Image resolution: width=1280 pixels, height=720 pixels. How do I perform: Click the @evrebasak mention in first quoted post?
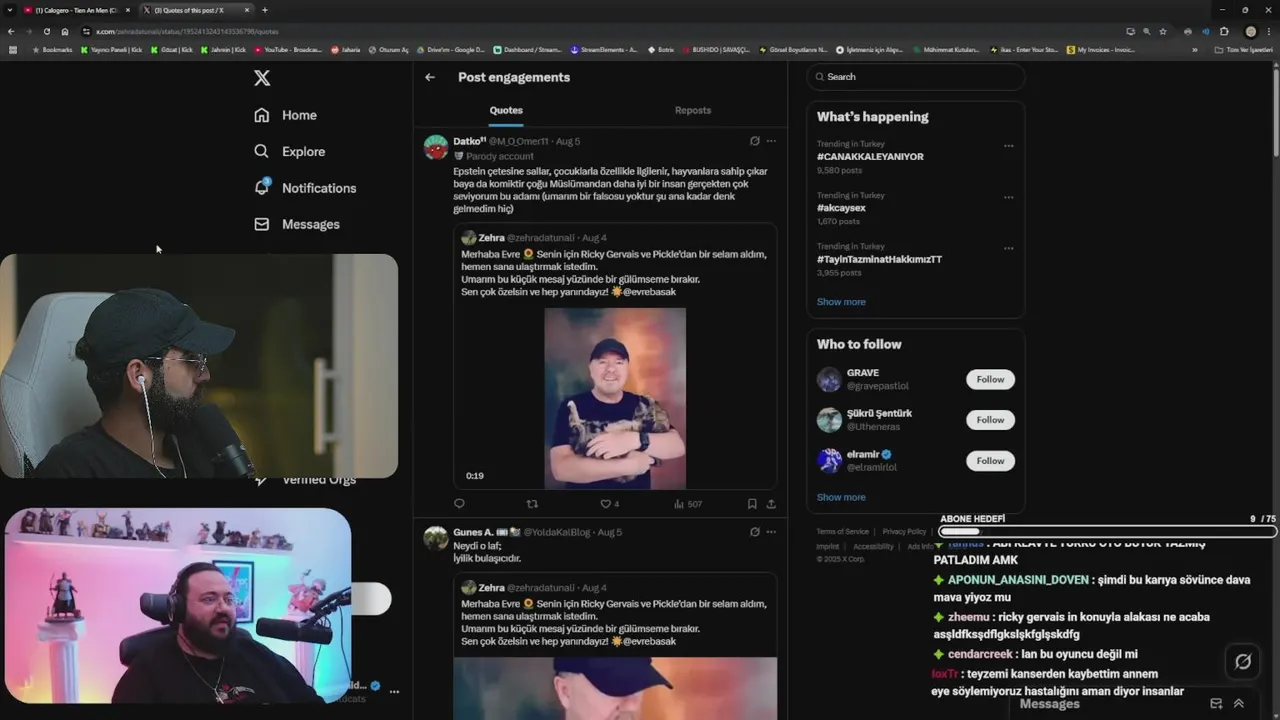(x=649, y=292)
